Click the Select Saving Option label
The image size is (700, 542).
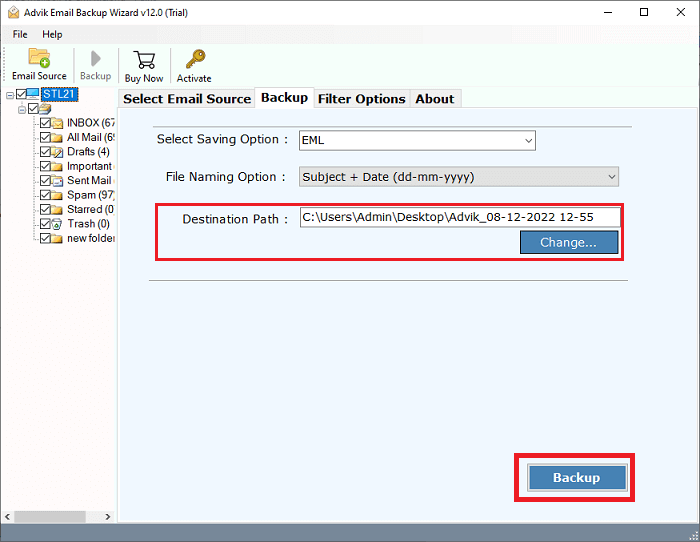point(222,139)
